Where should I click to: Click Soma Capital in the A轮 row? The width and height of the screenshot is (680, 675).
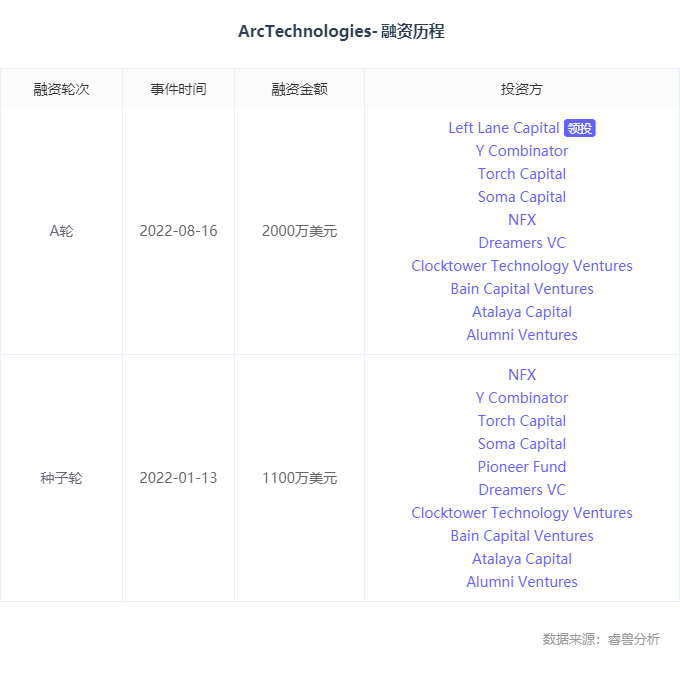pyautogui.click(x=522, y=197)
